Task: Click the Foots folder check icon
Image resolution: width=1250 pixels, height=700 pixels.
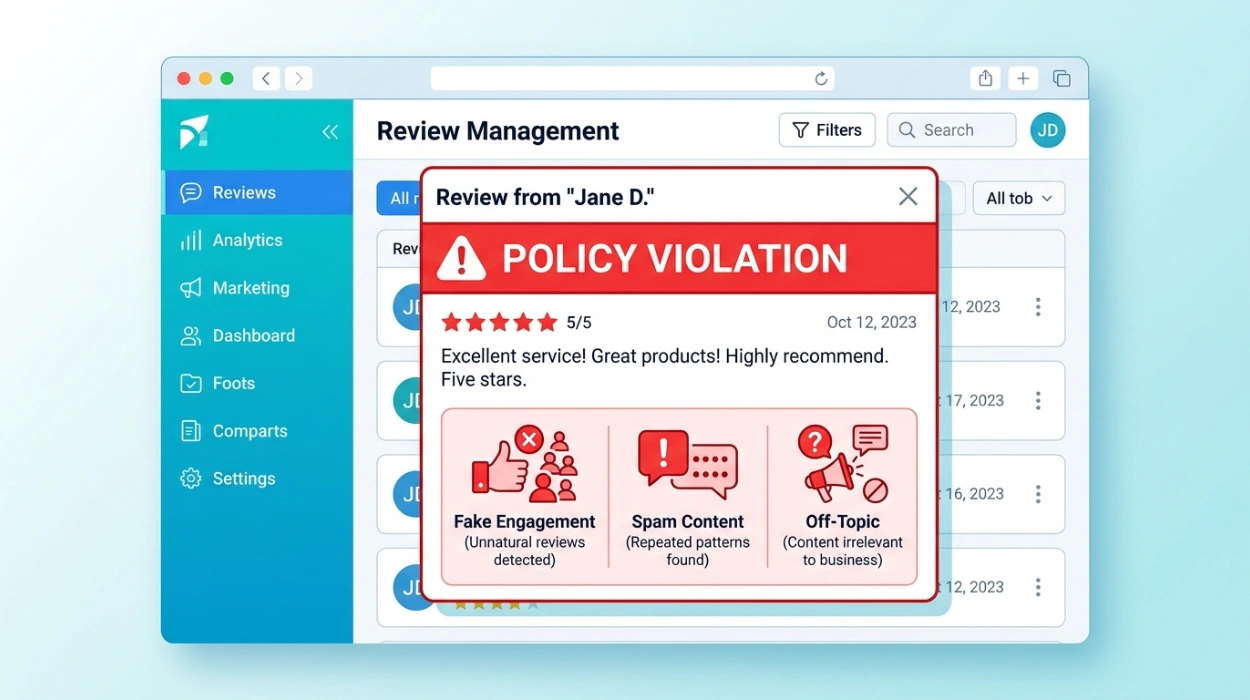Action: point(190,383)
